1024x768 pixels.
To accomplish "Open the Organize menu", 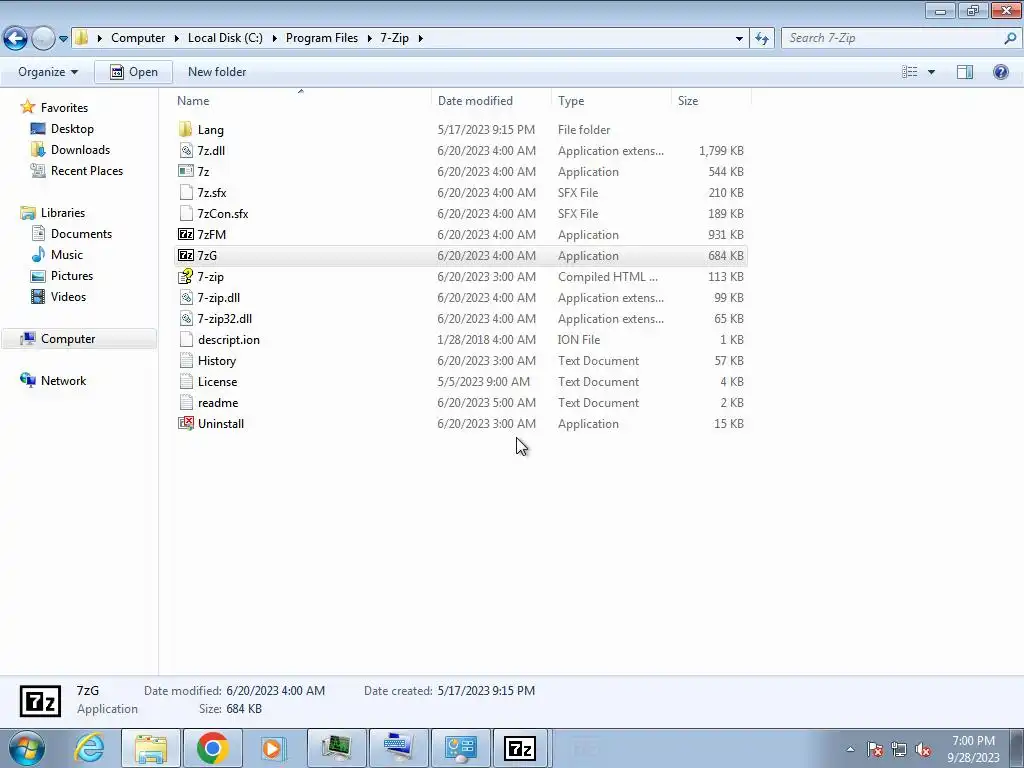I will point(48,72).
